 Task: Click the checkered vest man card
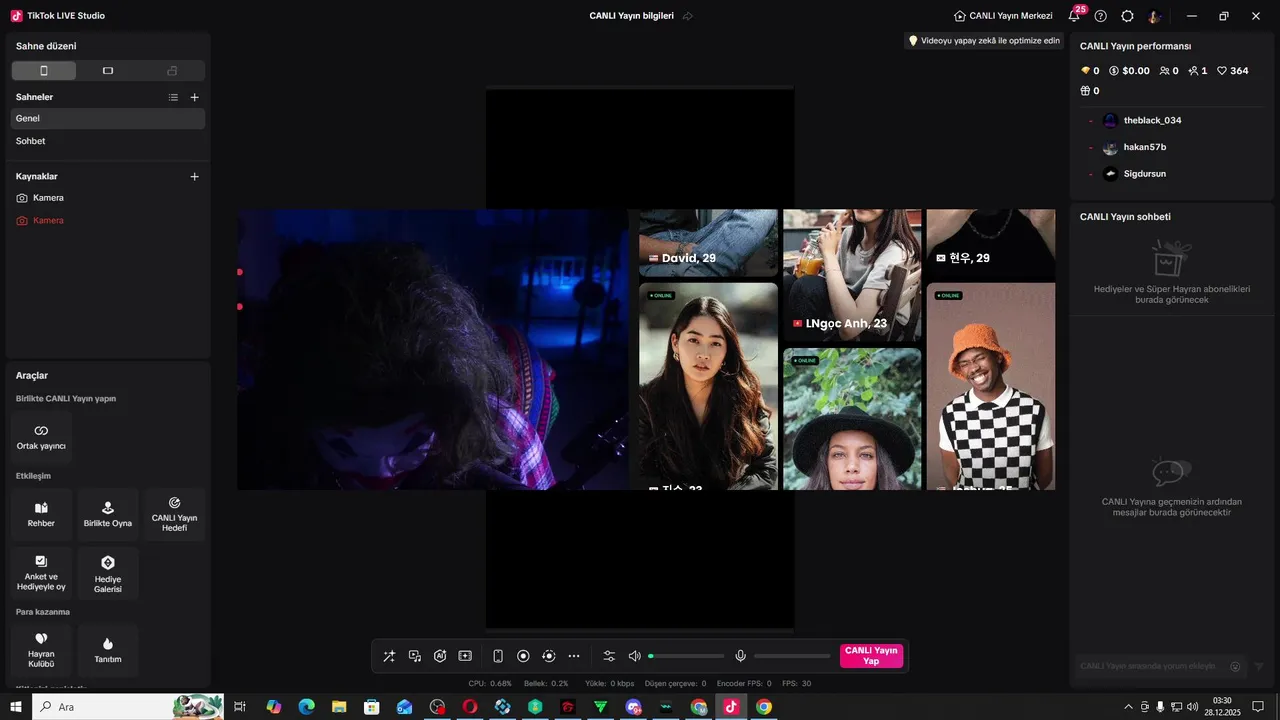click(x=990, y=386)
